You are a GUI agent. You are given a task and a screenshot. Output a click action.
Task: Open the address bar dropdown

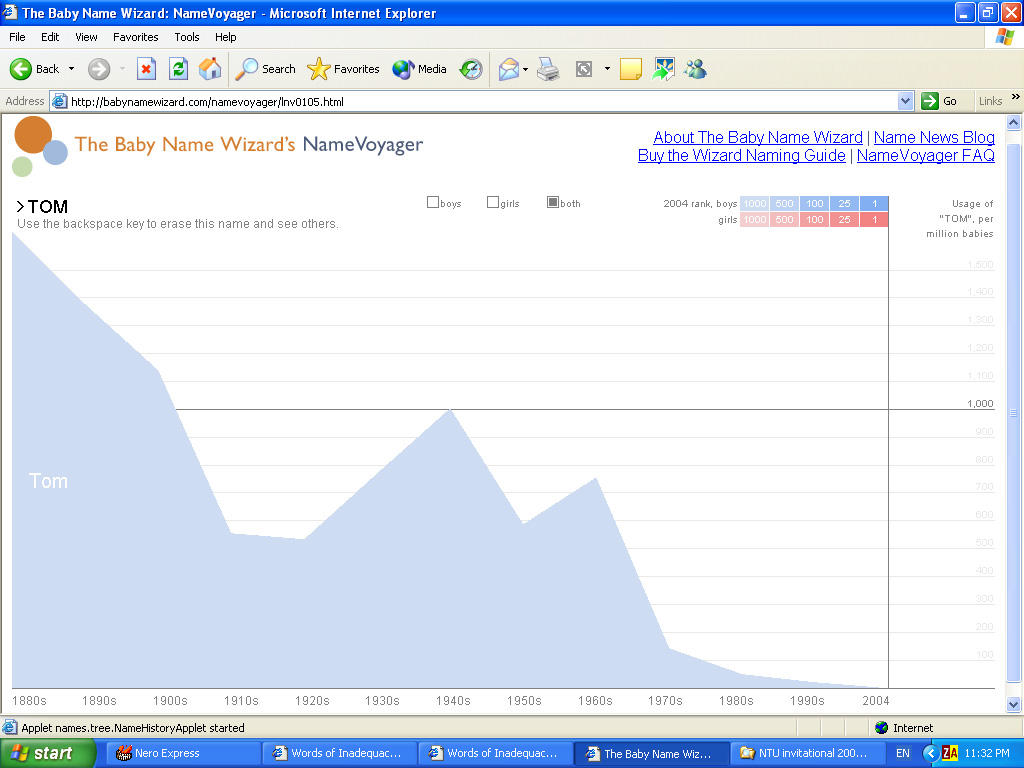(905, 101)
